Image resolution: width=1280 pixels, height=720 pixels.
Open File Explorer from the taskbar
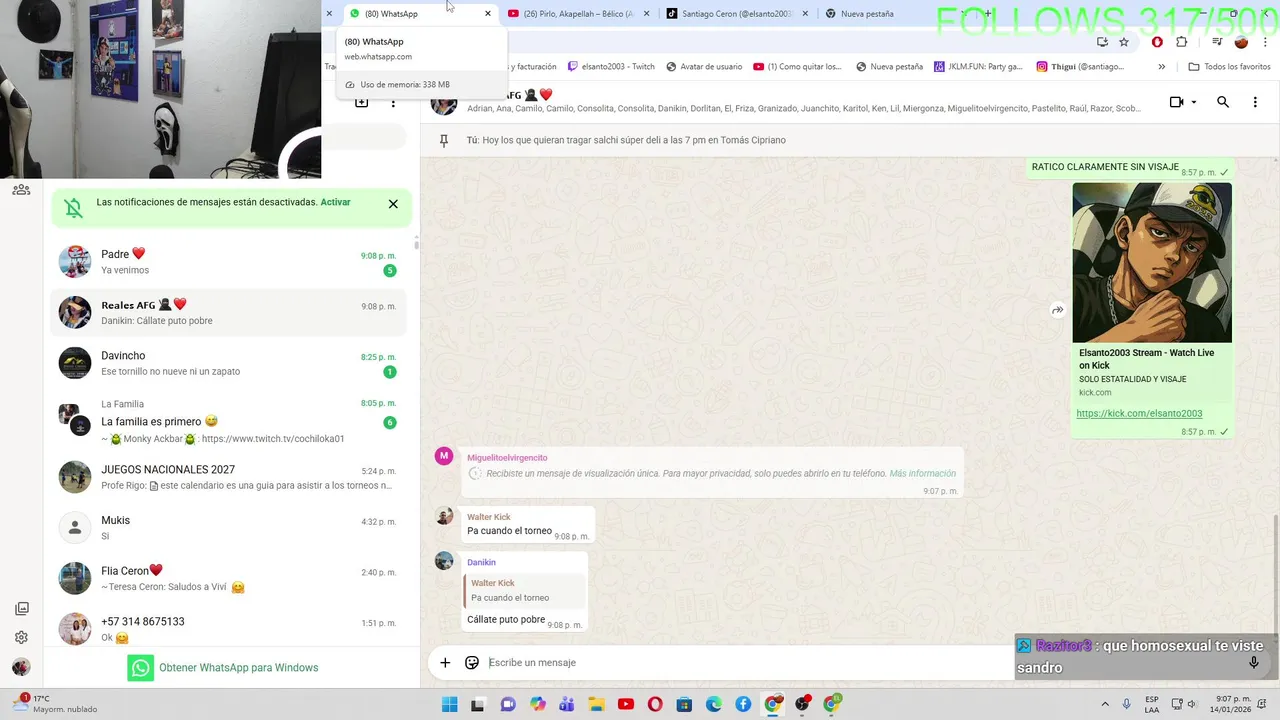(596, 705)
